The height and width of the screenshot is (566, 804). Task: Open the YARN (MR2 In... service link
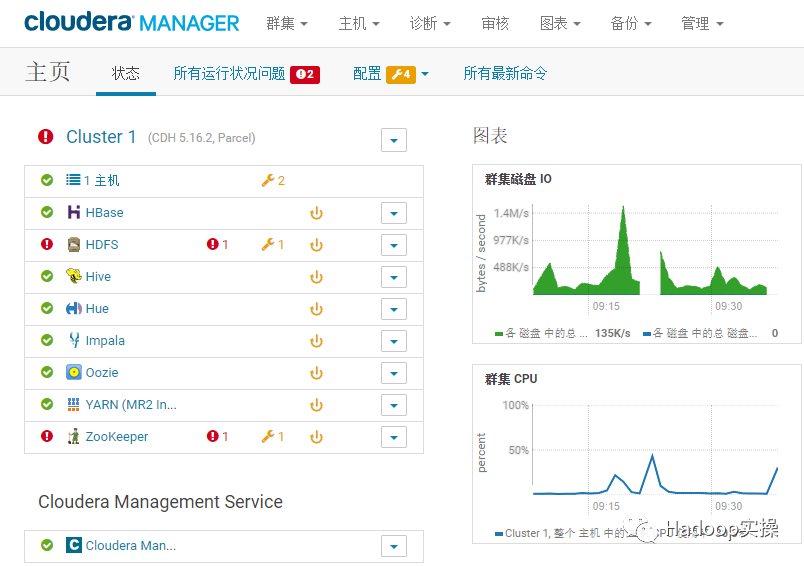point(131,405)
